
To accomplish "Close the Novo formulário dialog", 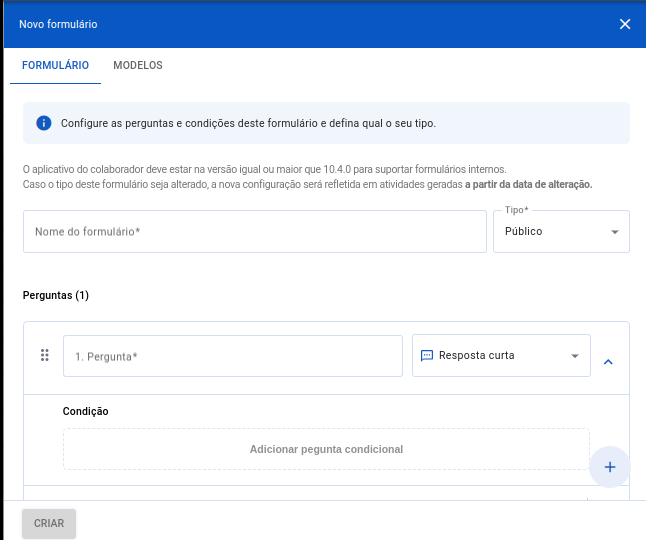I will click(x=625, y=24).
